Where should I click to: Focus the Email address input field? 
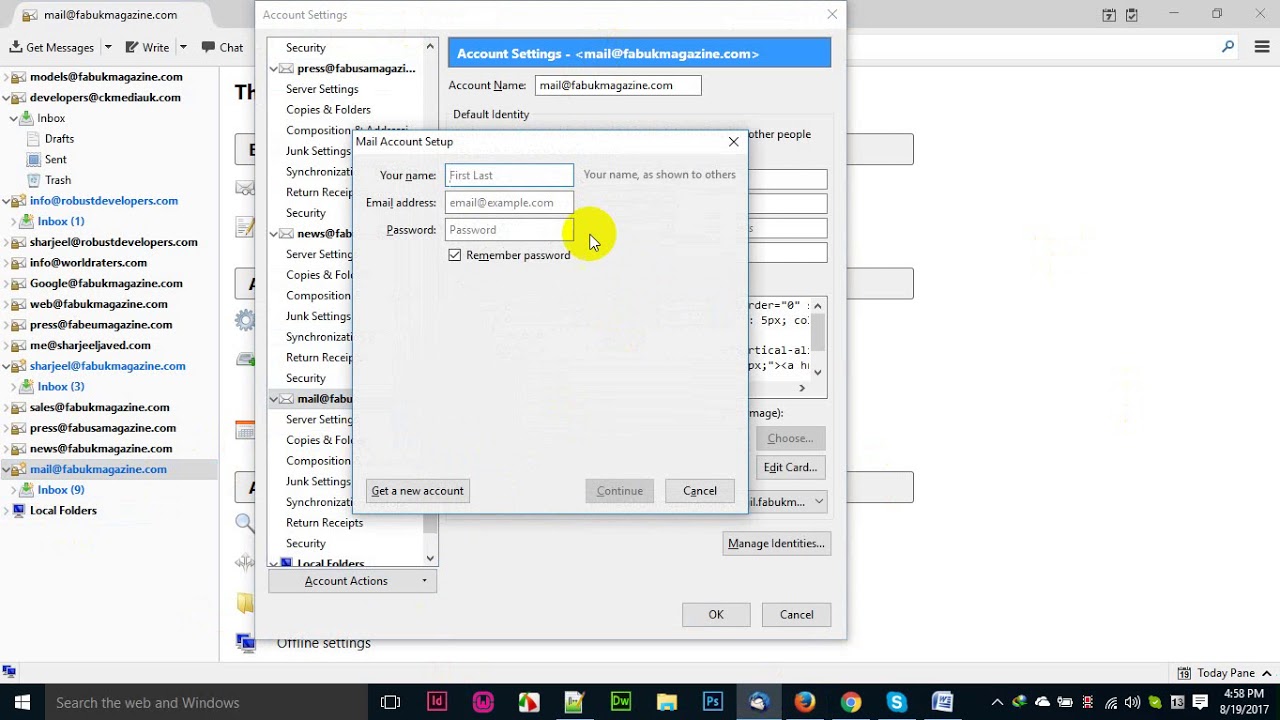point(509,202)
